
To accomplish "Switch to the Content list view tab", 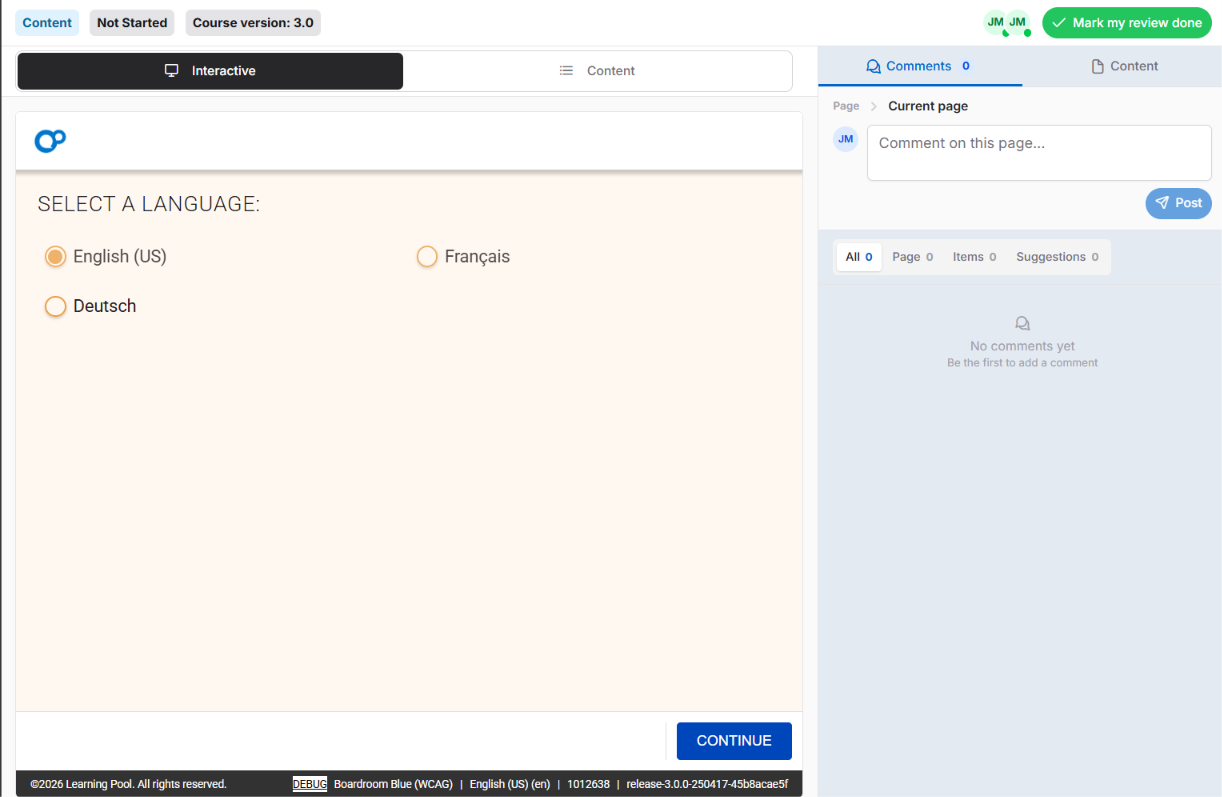I will point(597,71).
